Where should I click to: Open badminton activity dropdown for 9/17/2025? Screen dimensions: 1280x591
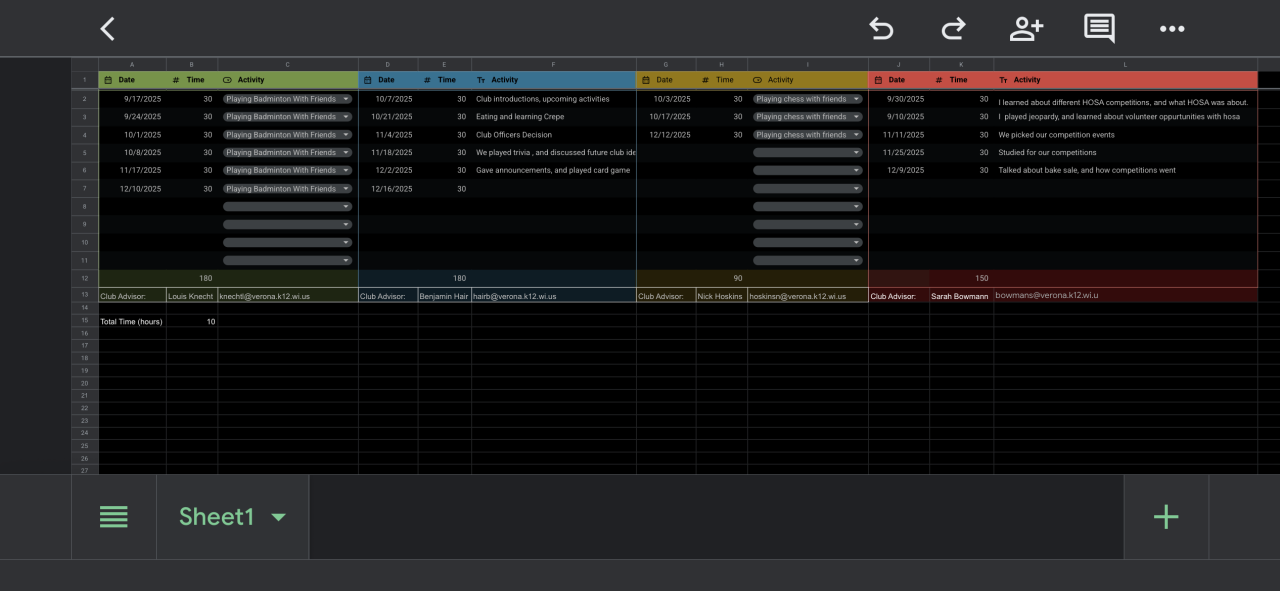345,99
